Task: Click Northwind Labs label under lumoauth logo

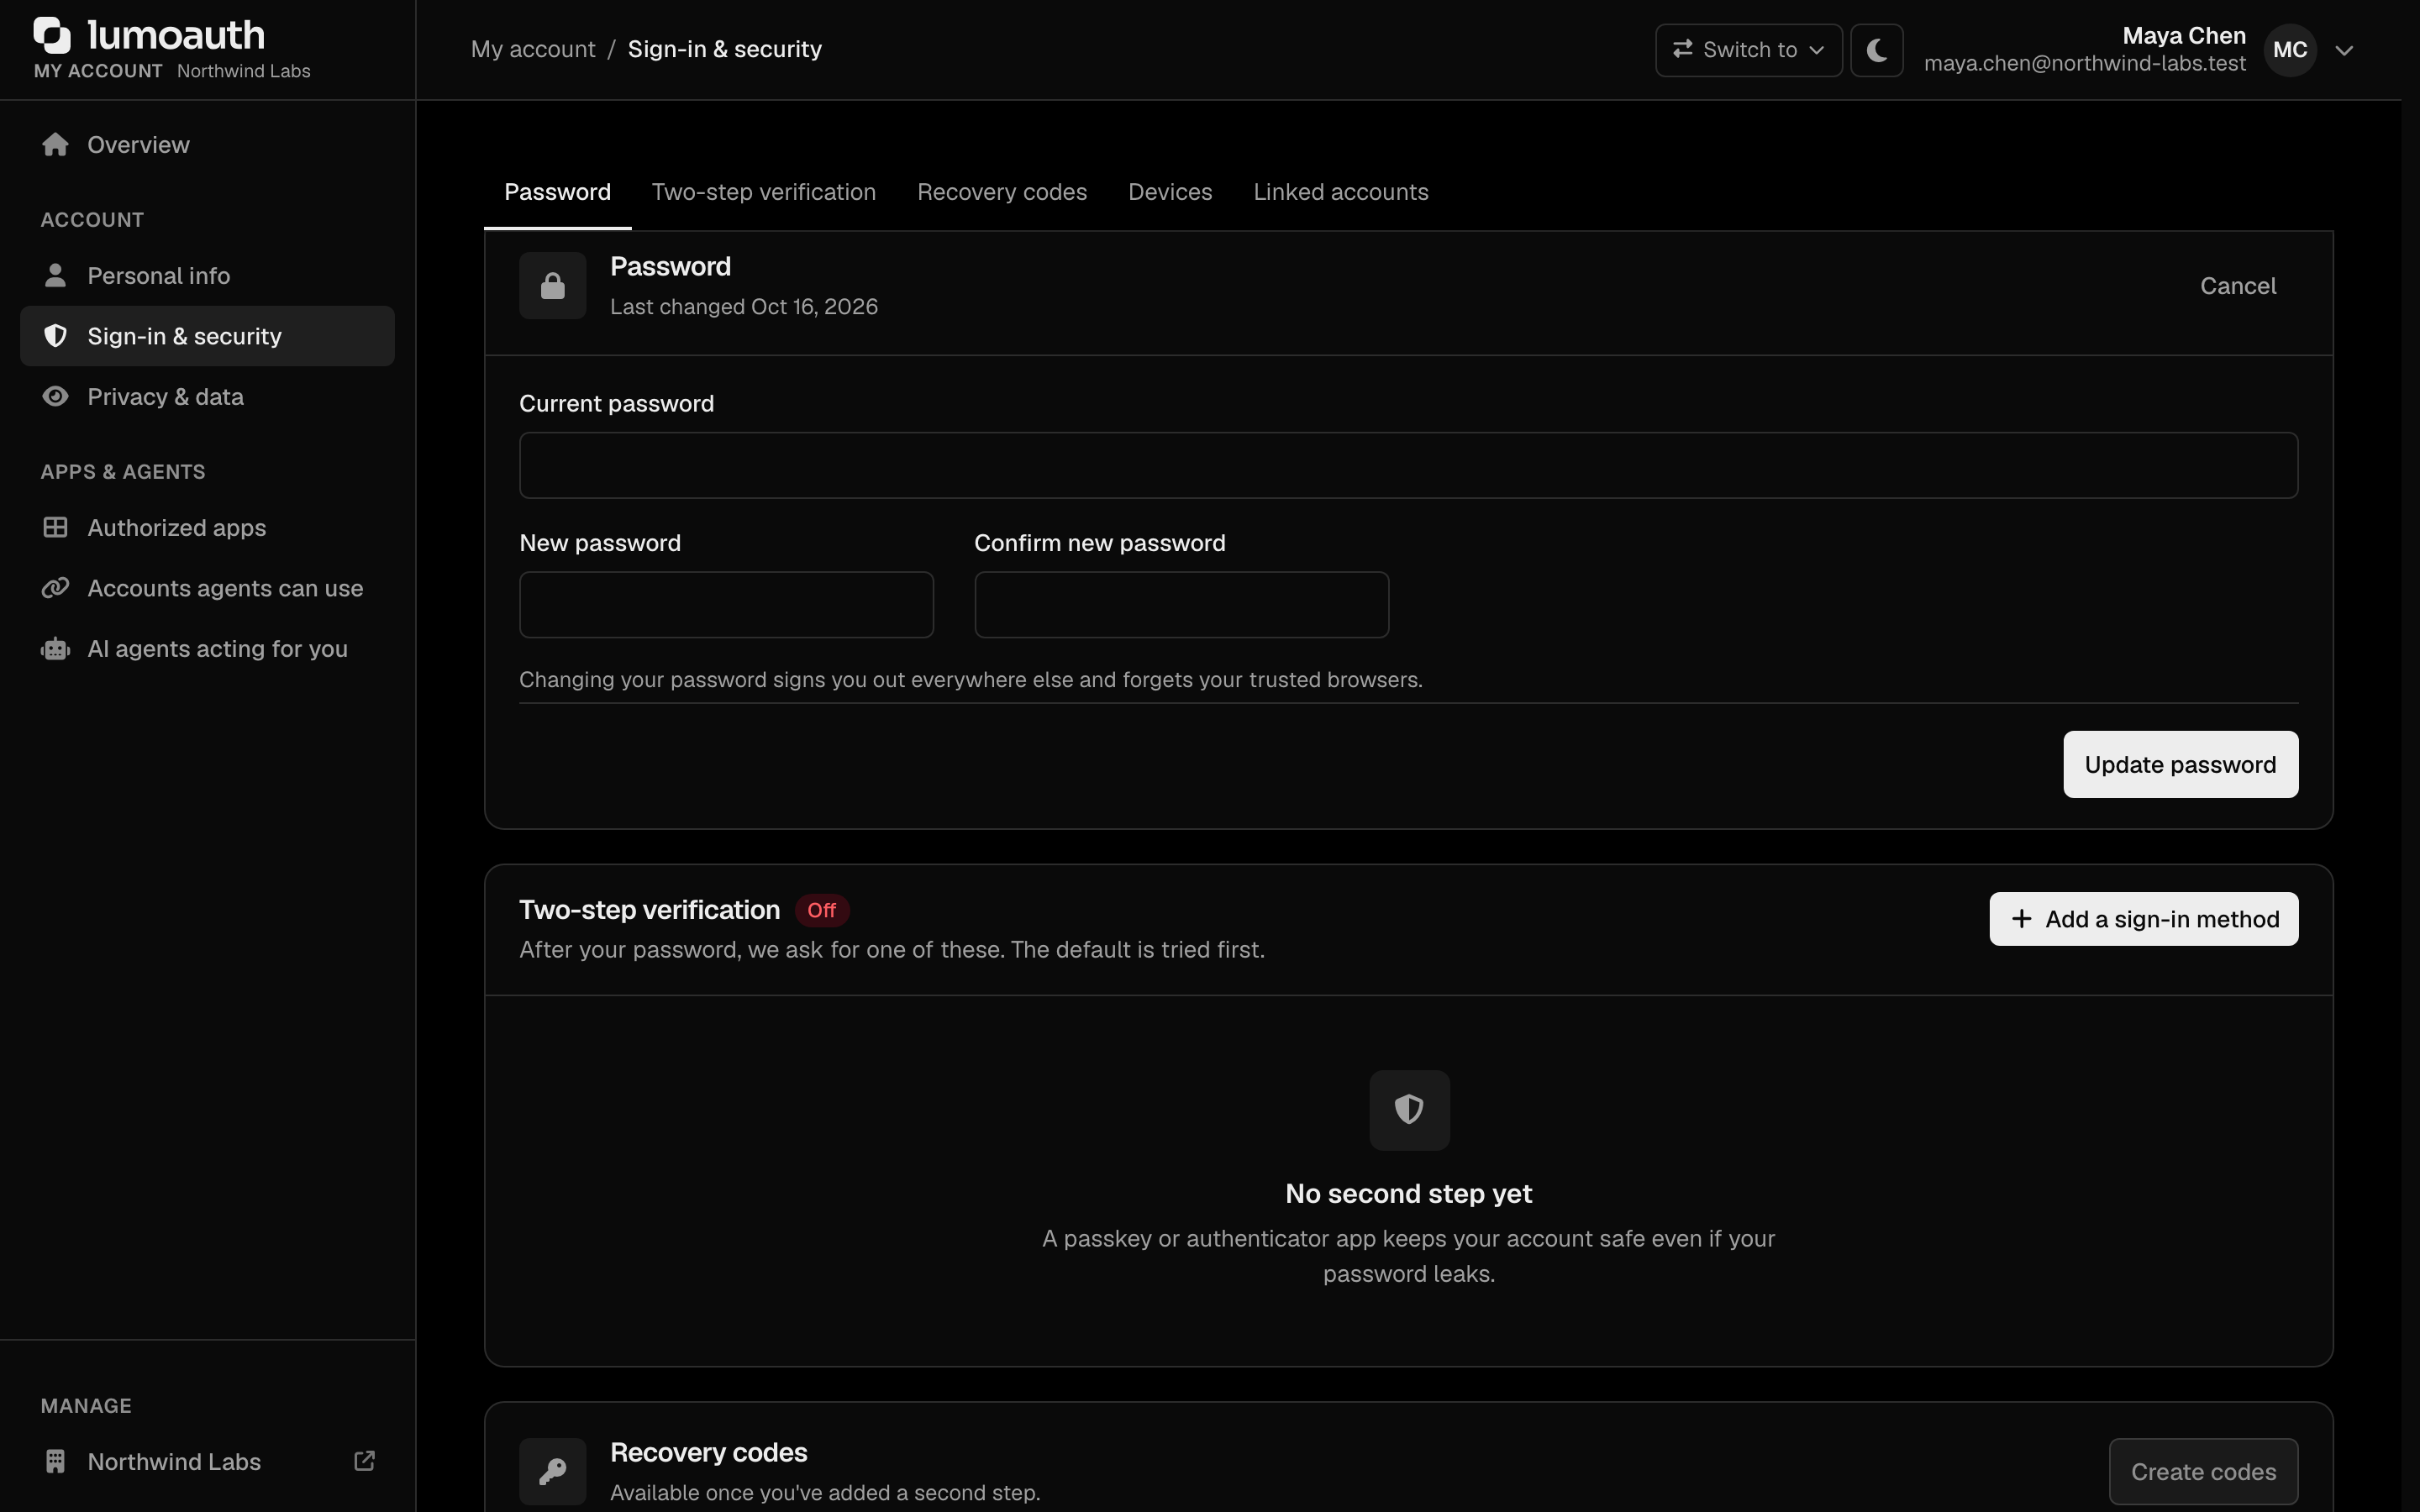Action: pyautogui.click(x=244, y=71)
